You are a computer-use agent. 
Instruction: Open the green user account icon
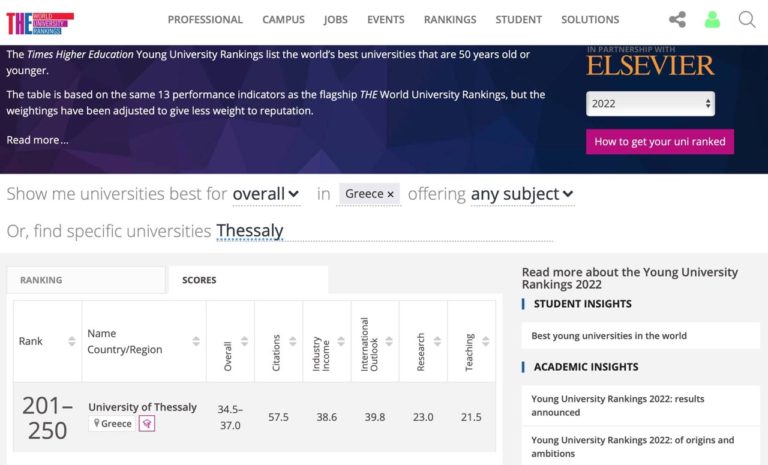pos(712,20)
